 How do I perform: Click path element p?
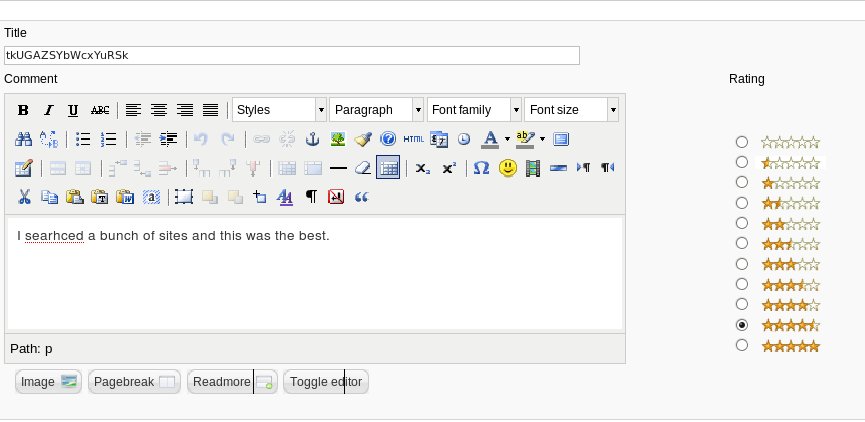coord(49,349)
